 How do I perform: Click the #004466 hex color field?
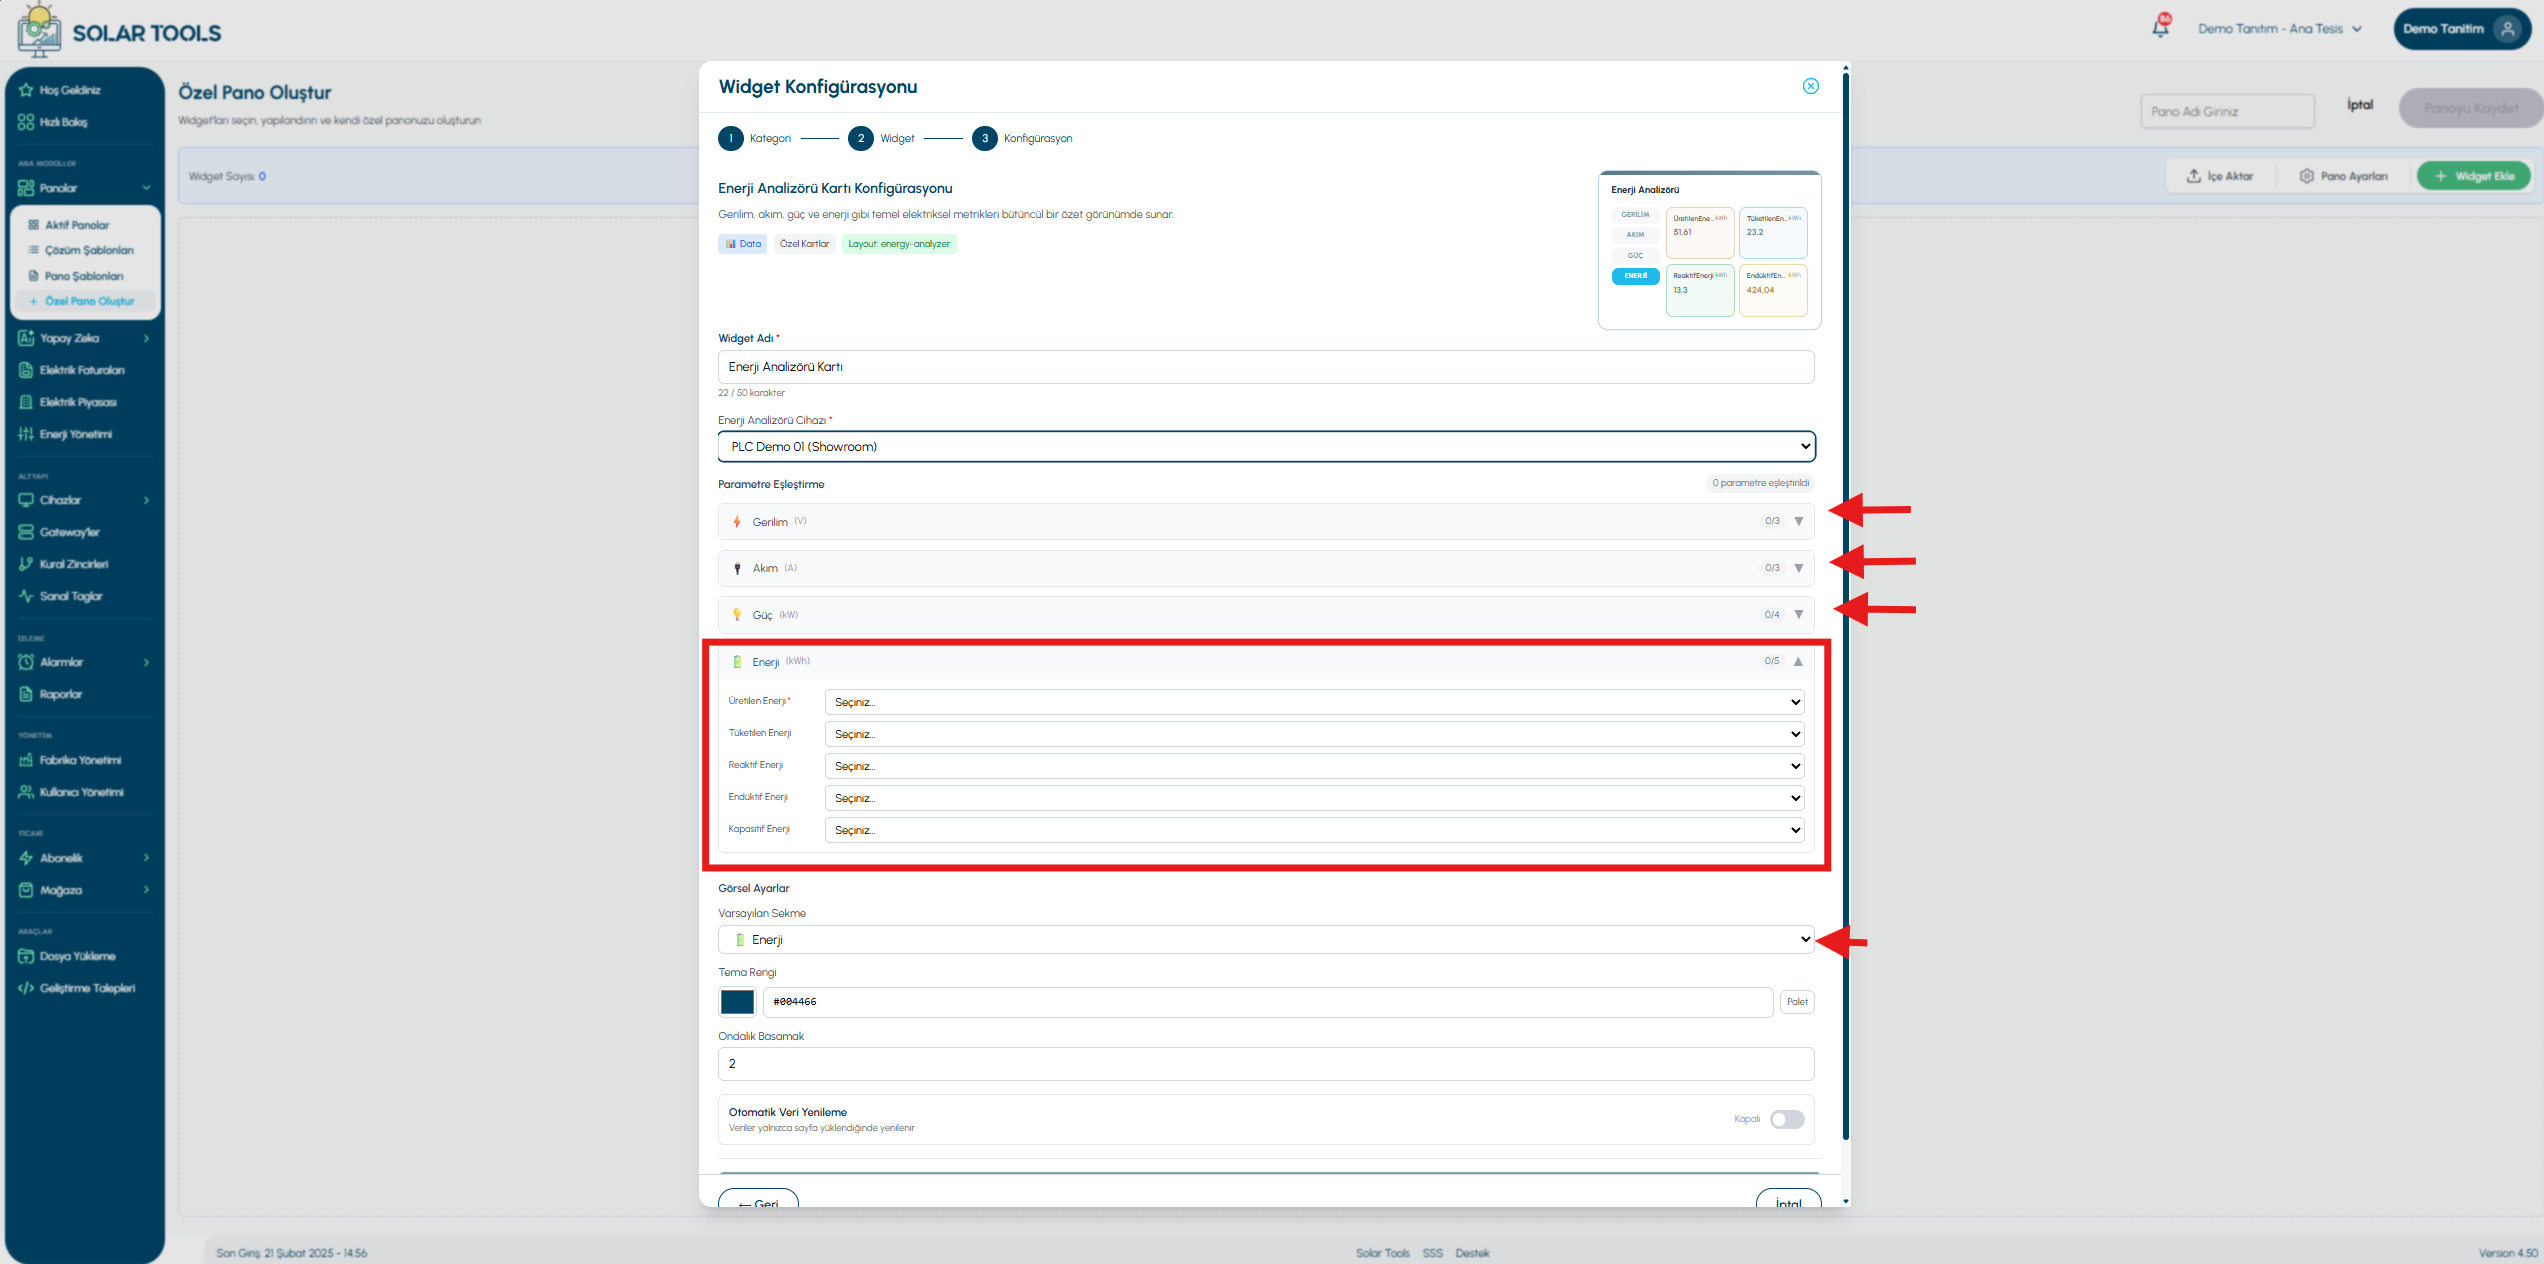pyautogui.click(x=1267, y=1002)
